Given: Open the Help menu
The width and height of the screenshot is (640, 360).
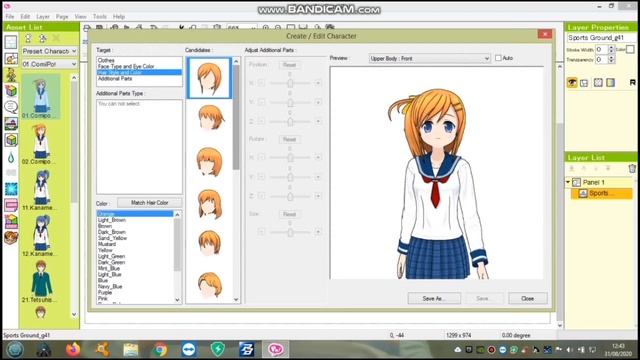Looking at the screenshot, I should click(x=119, y=16).
